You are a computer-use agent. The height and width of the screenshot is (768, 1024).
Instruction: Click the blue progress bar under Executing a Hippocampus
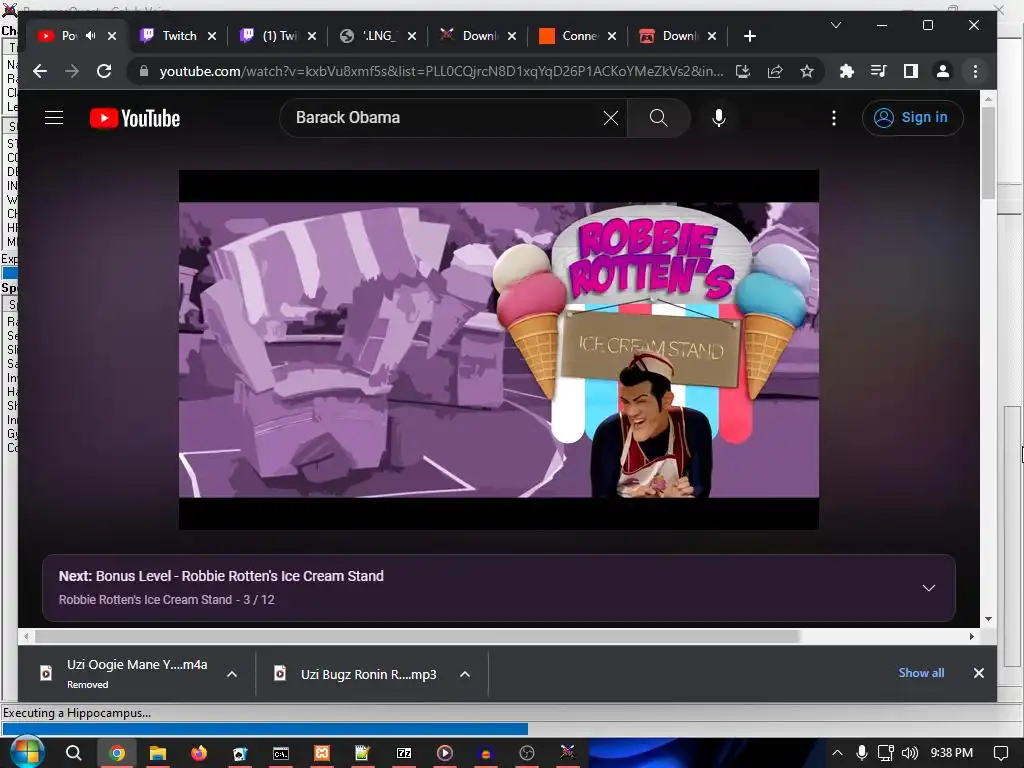pyautogui.click(x=265, y=729)
